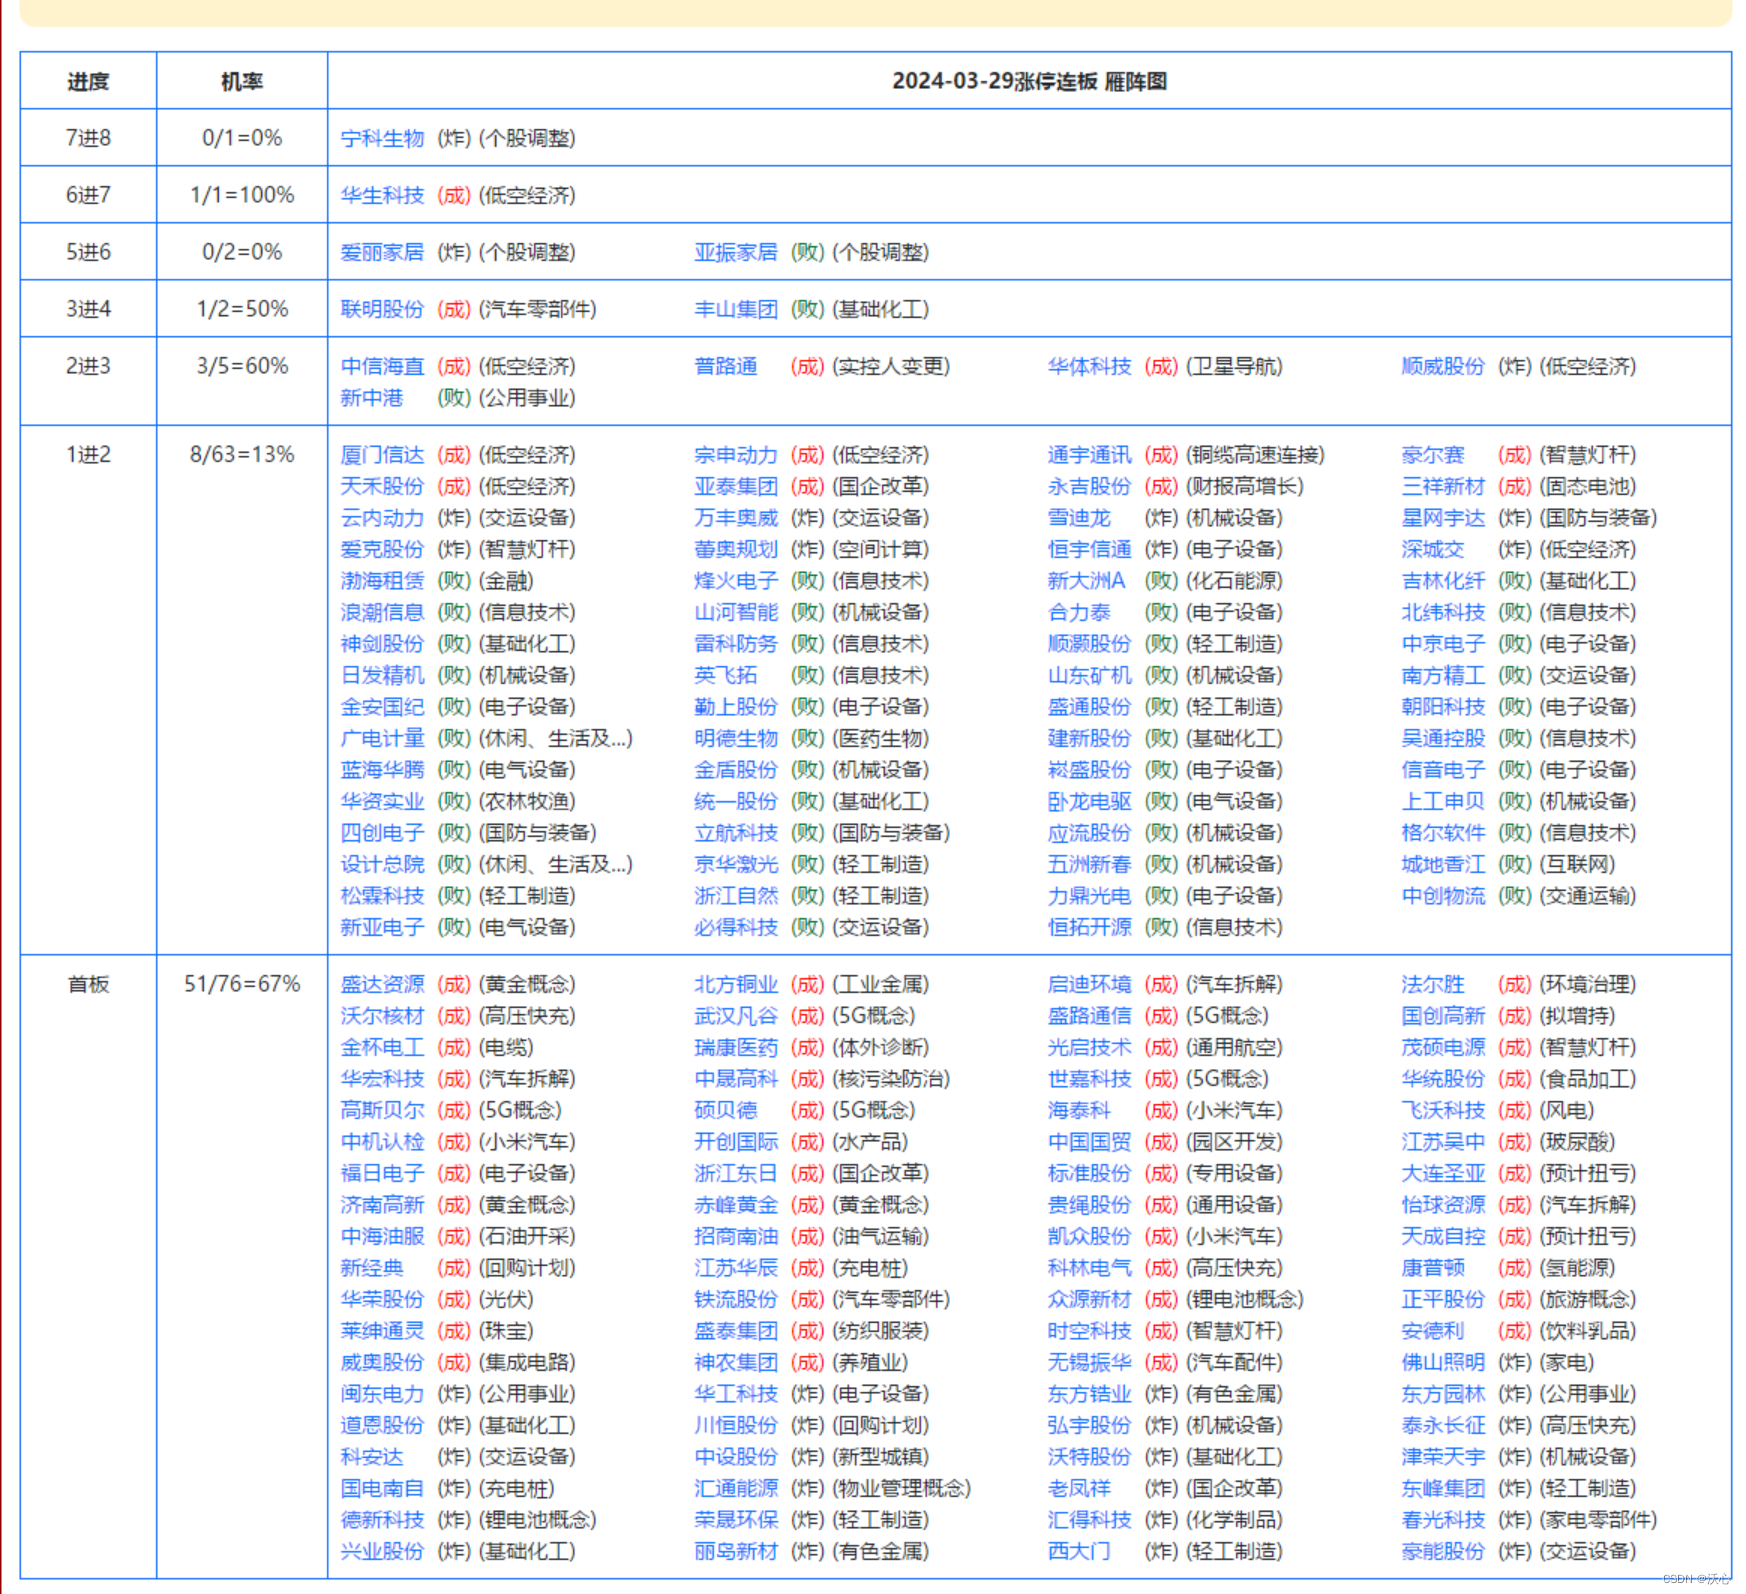The image size is (1746, 1594).
Task: Click the 西大门 link
Action: click(1079, 1551)
